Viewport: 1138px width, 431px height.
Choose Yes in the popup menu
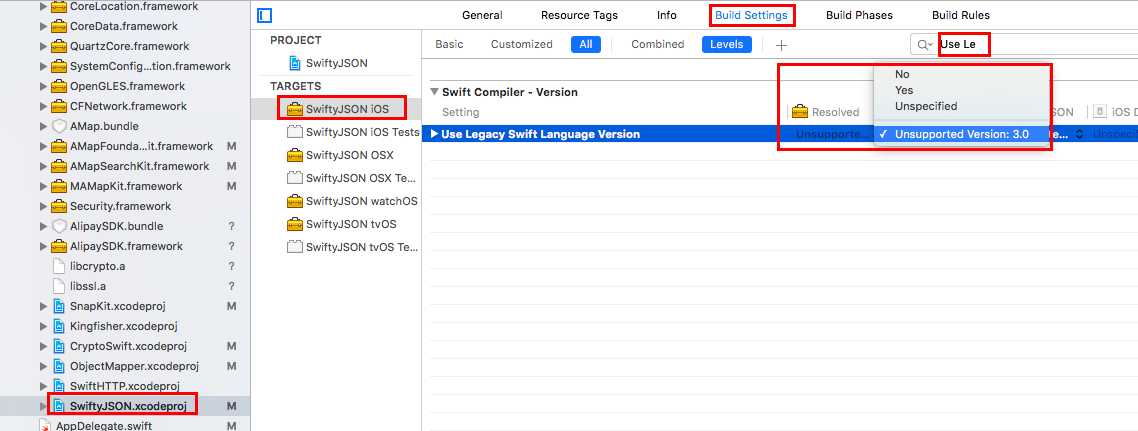(962, 90)
